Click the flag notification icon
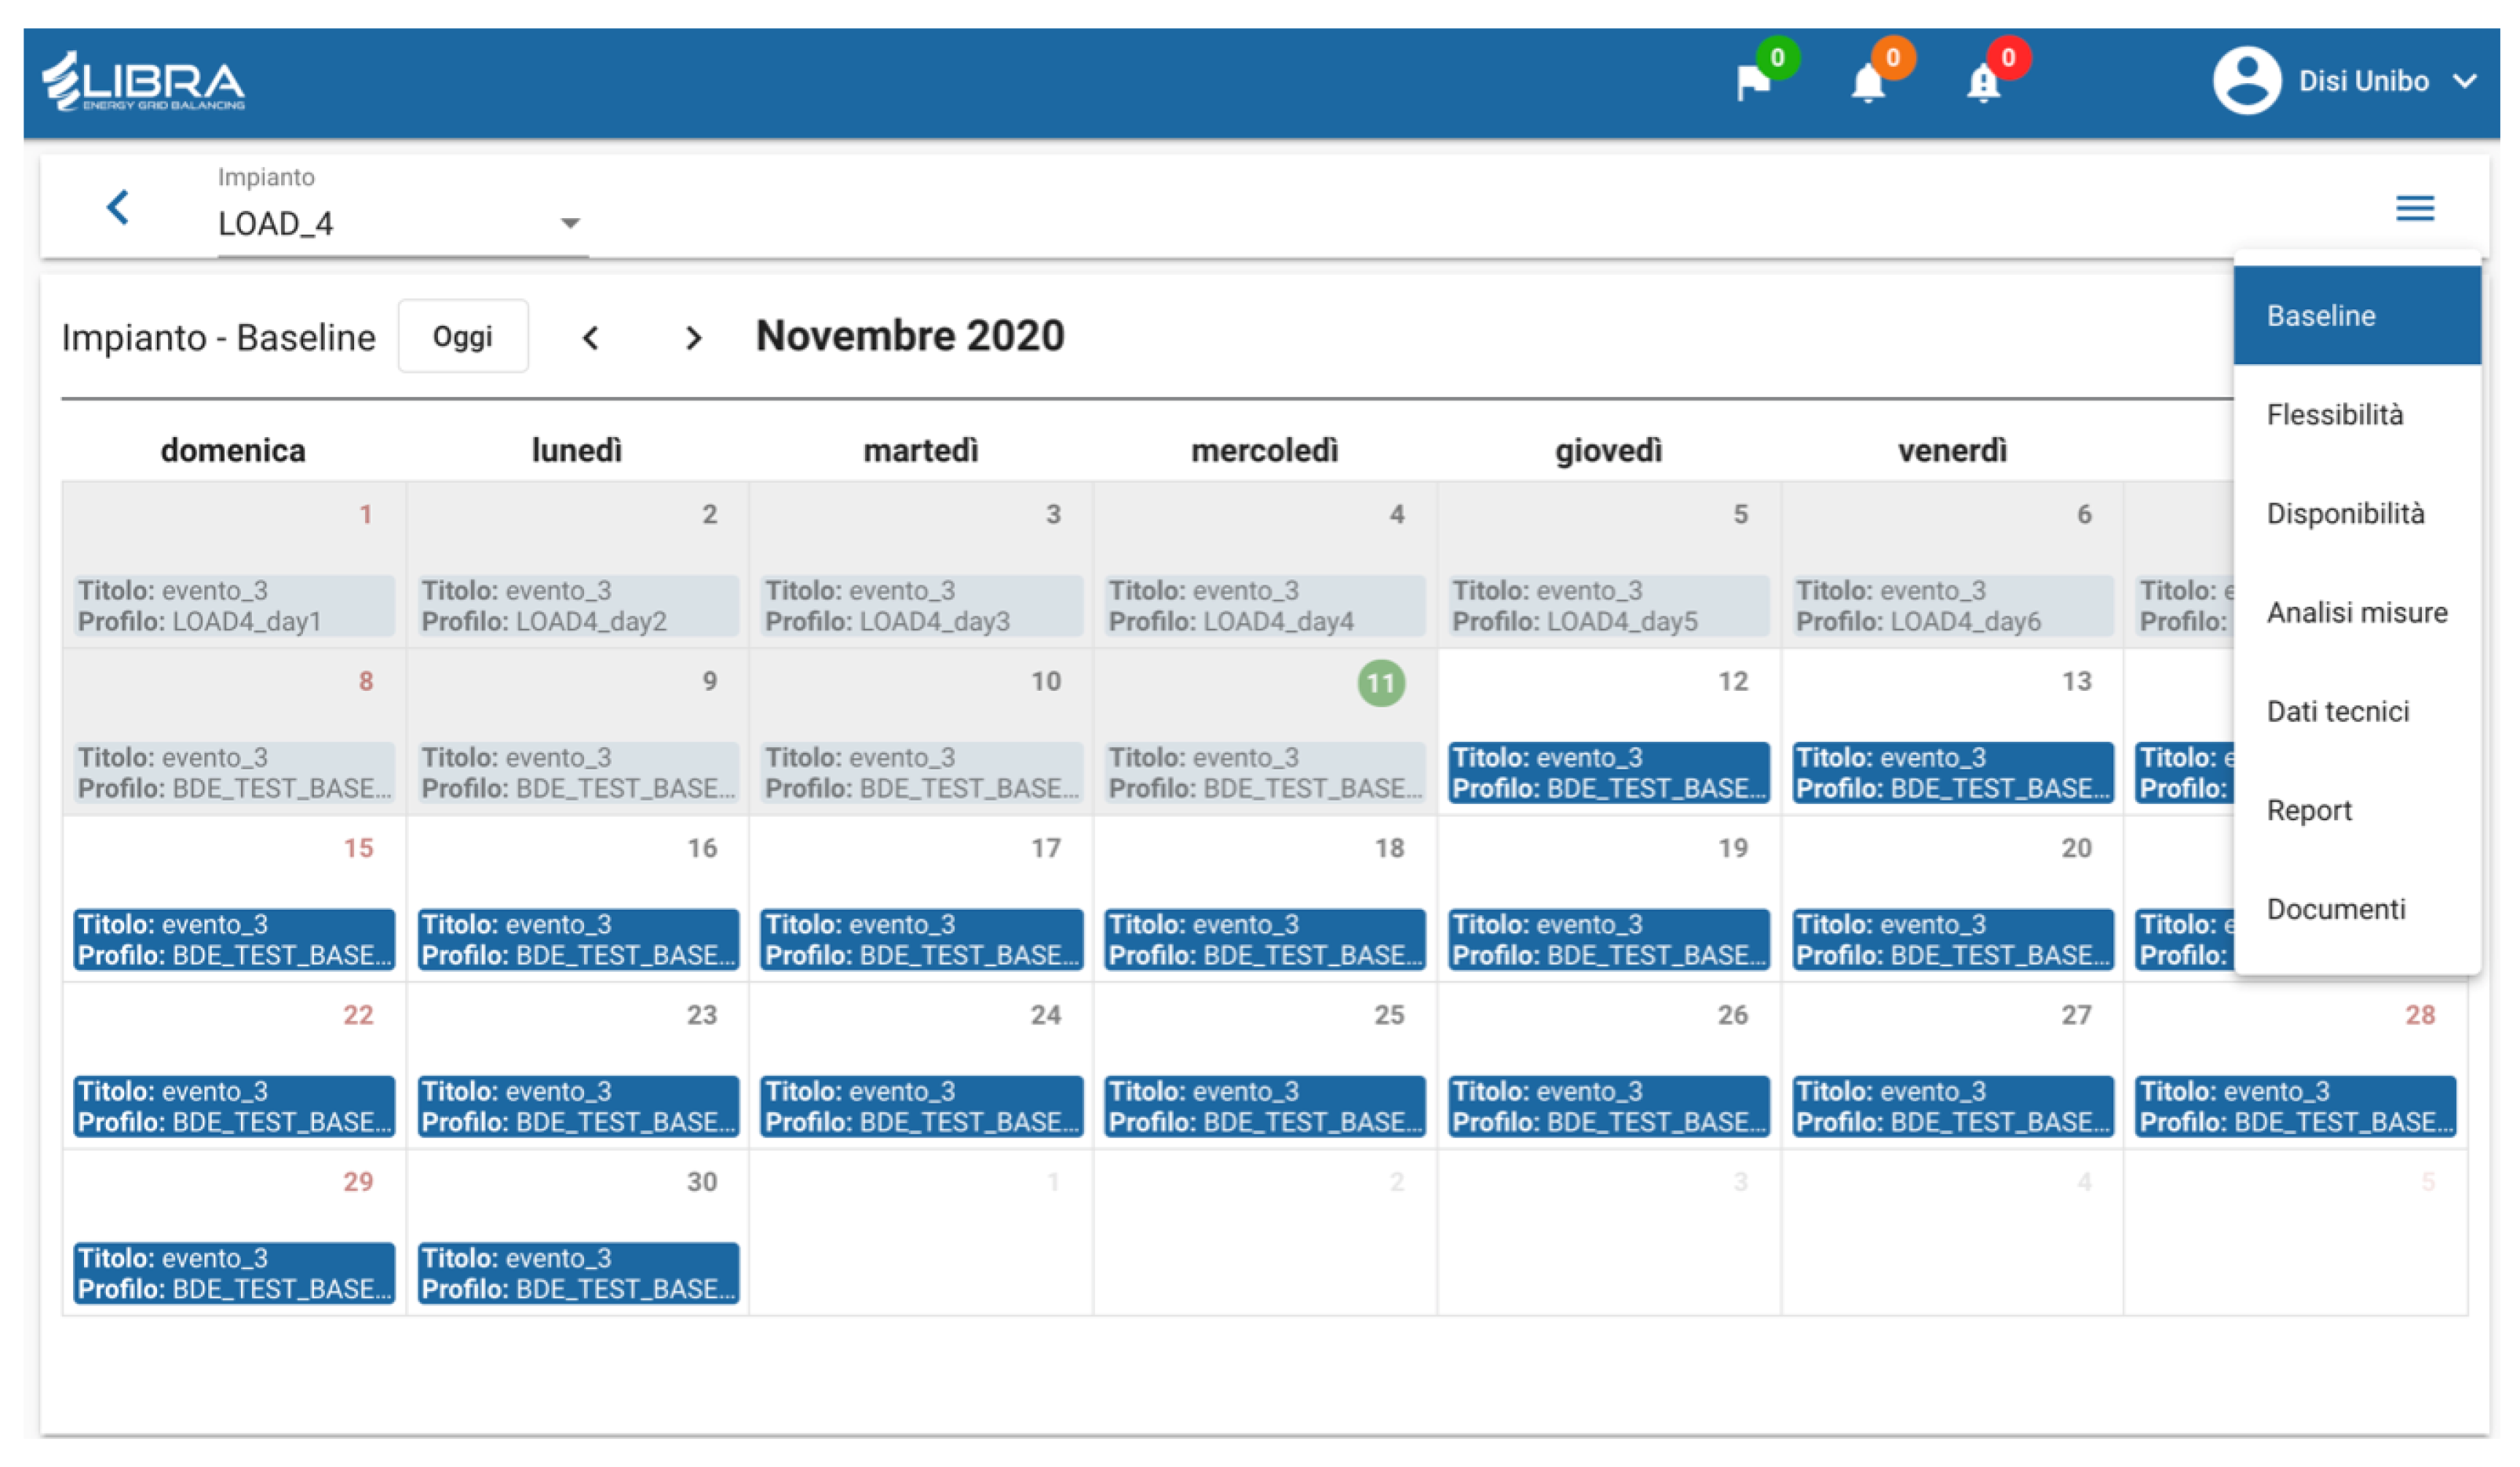Screen dimensions: 2520x1467 pos(1752,83)
